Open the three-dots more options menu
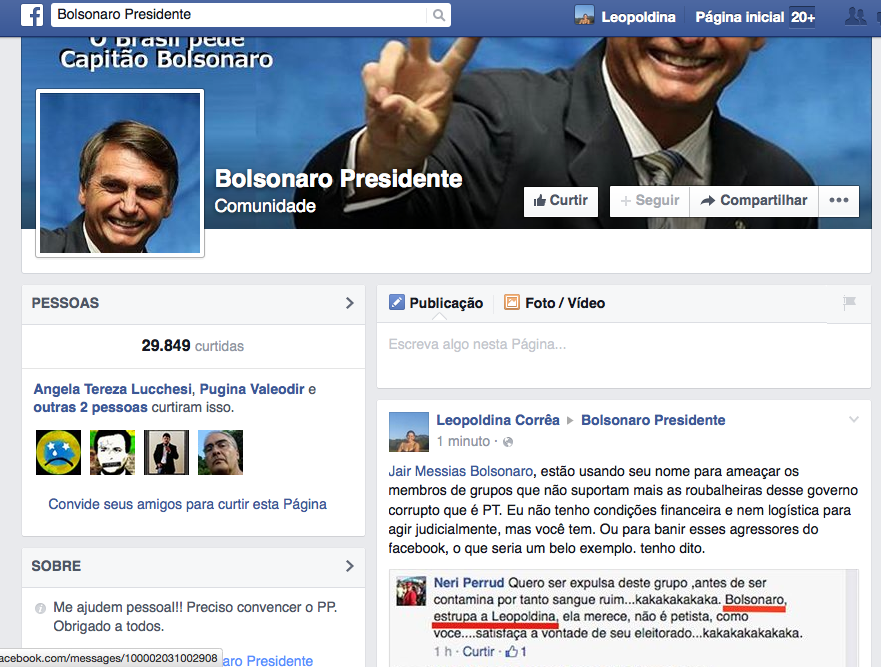881x667 pixels. (x=838, y=201)
